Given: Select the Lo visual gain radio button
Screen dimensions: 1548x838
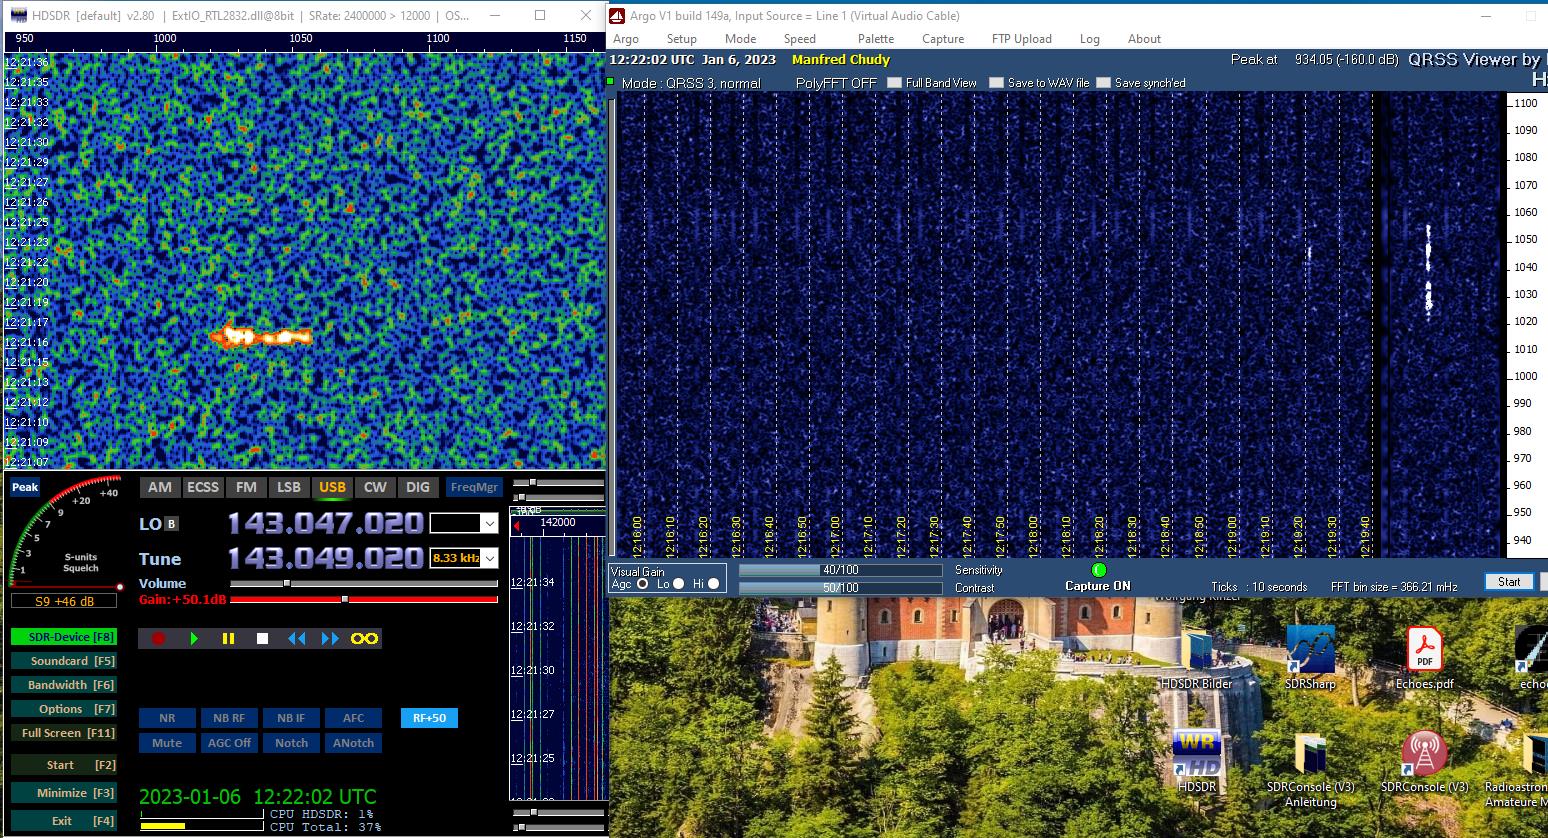Looking at the screenshot, I should pos(679,584).
